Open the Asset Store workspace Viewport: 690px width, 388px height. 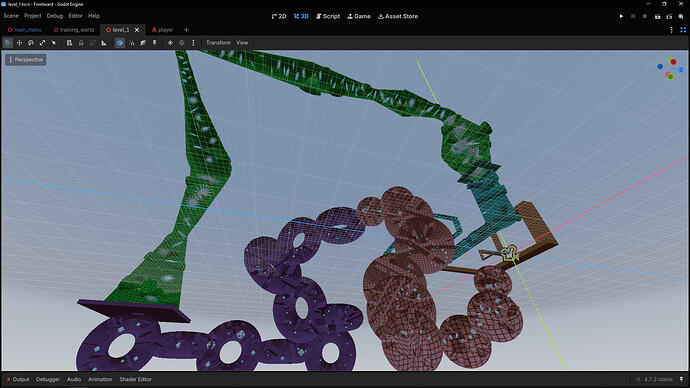click(x=398, y=16)
